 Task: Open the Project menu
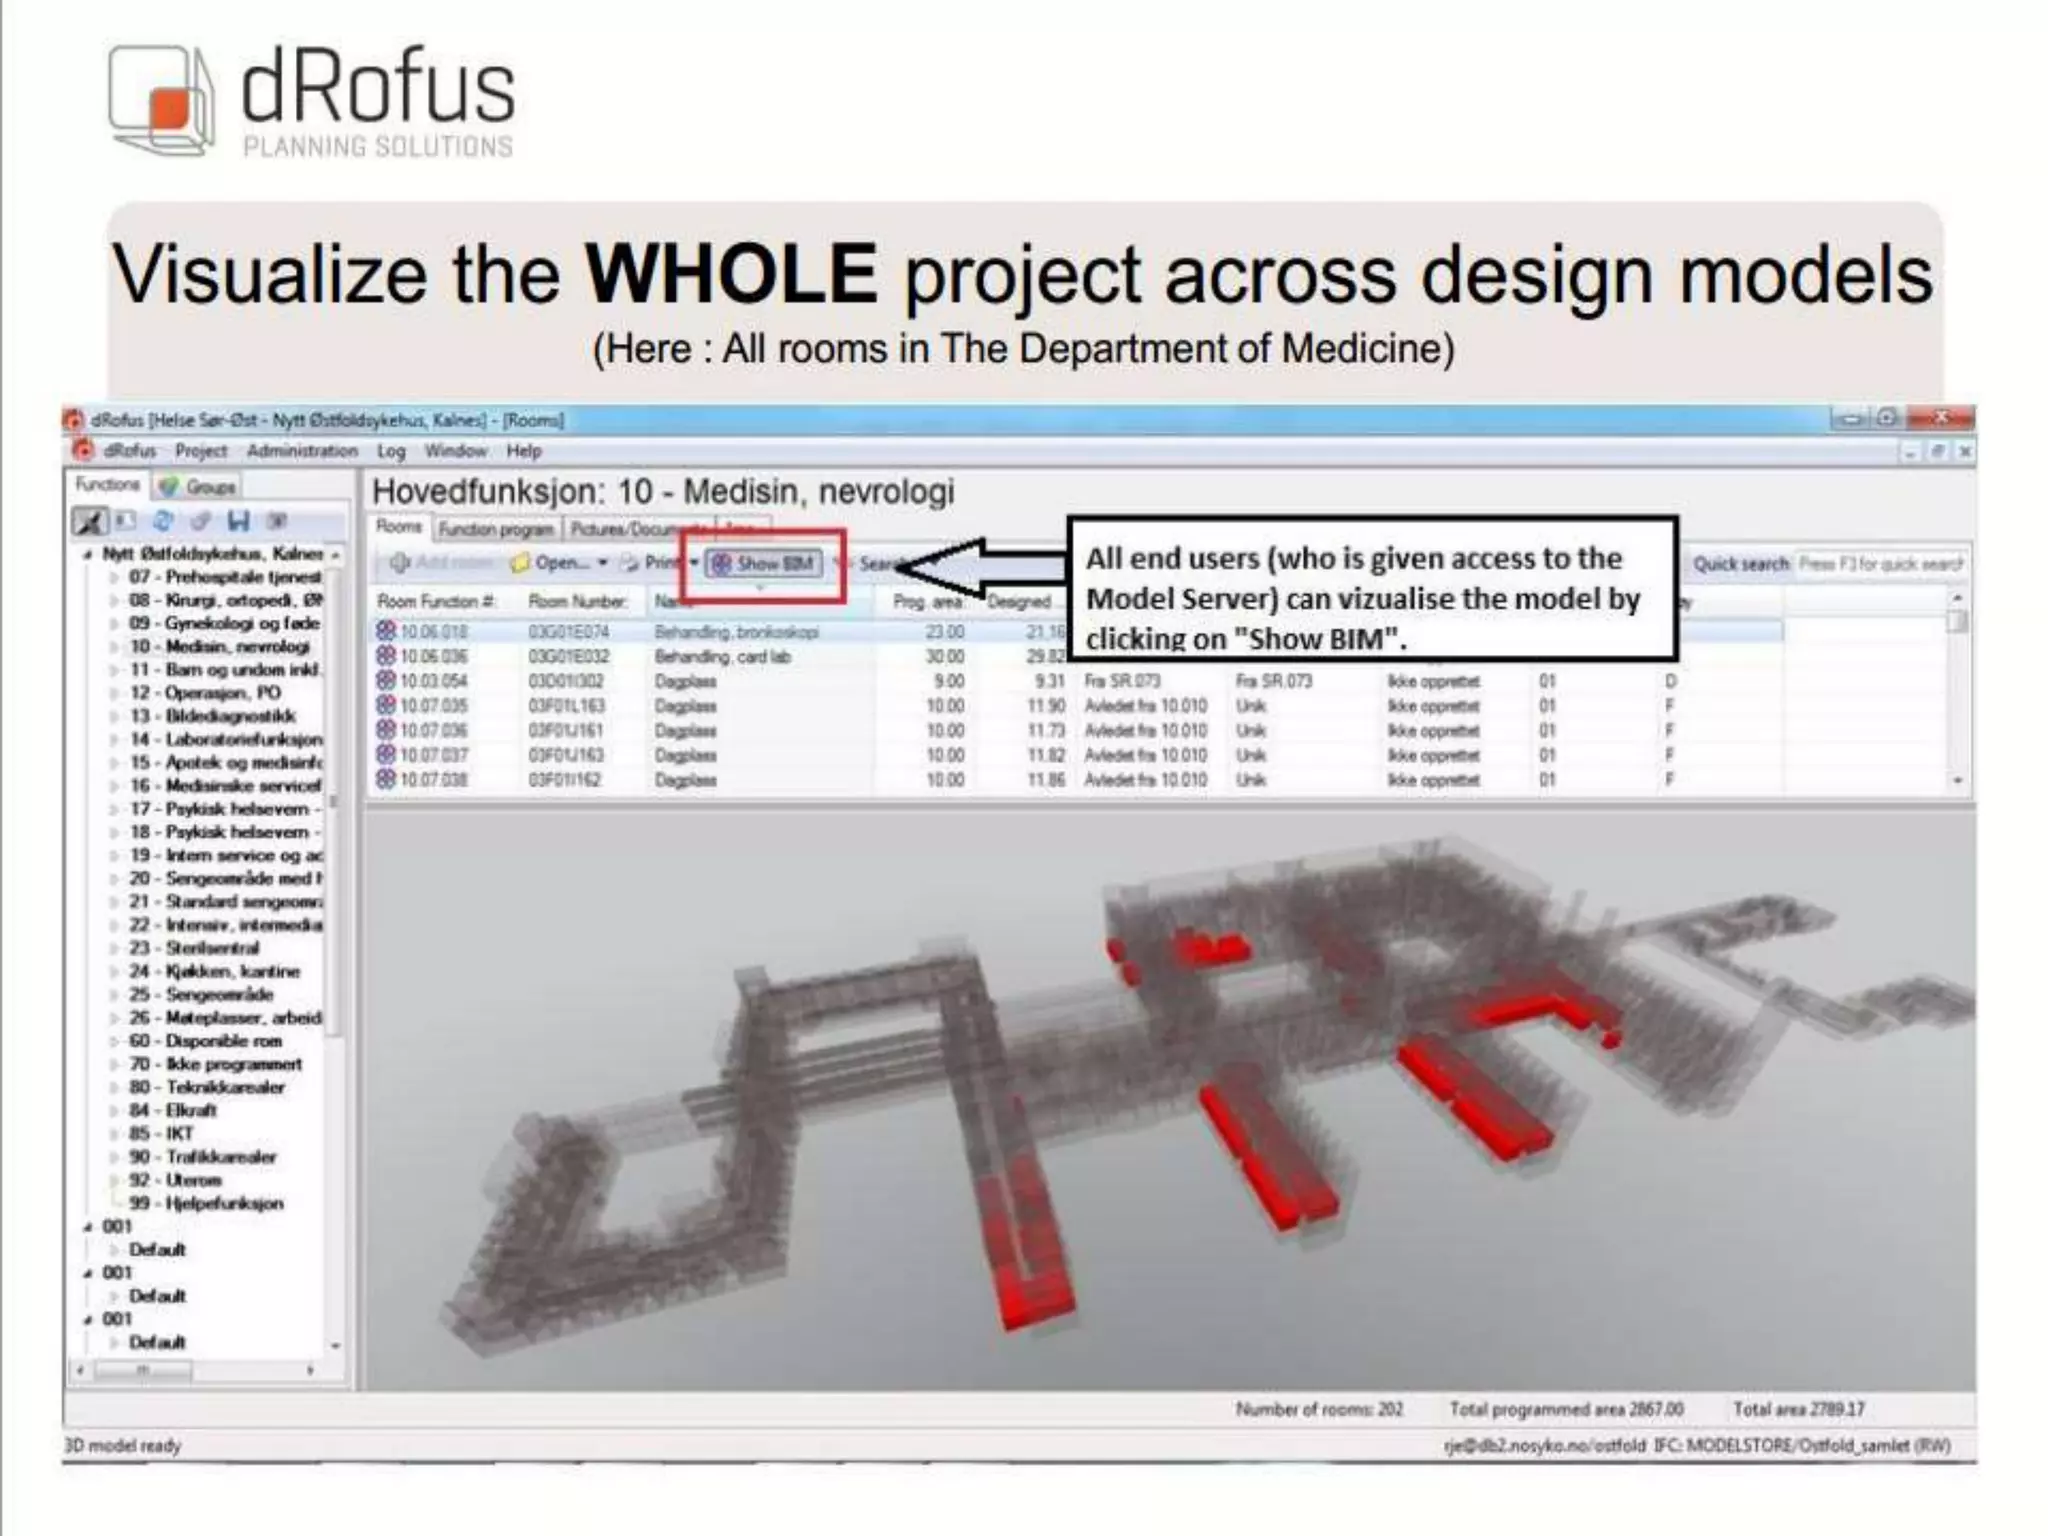pos(201,451)
